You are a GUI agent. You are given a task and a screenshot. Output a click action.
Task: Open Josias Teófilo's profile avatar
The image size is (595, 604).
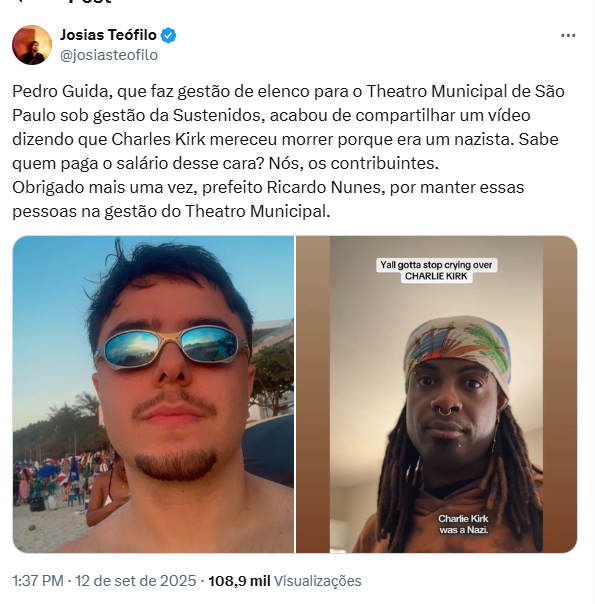(32, 45)
